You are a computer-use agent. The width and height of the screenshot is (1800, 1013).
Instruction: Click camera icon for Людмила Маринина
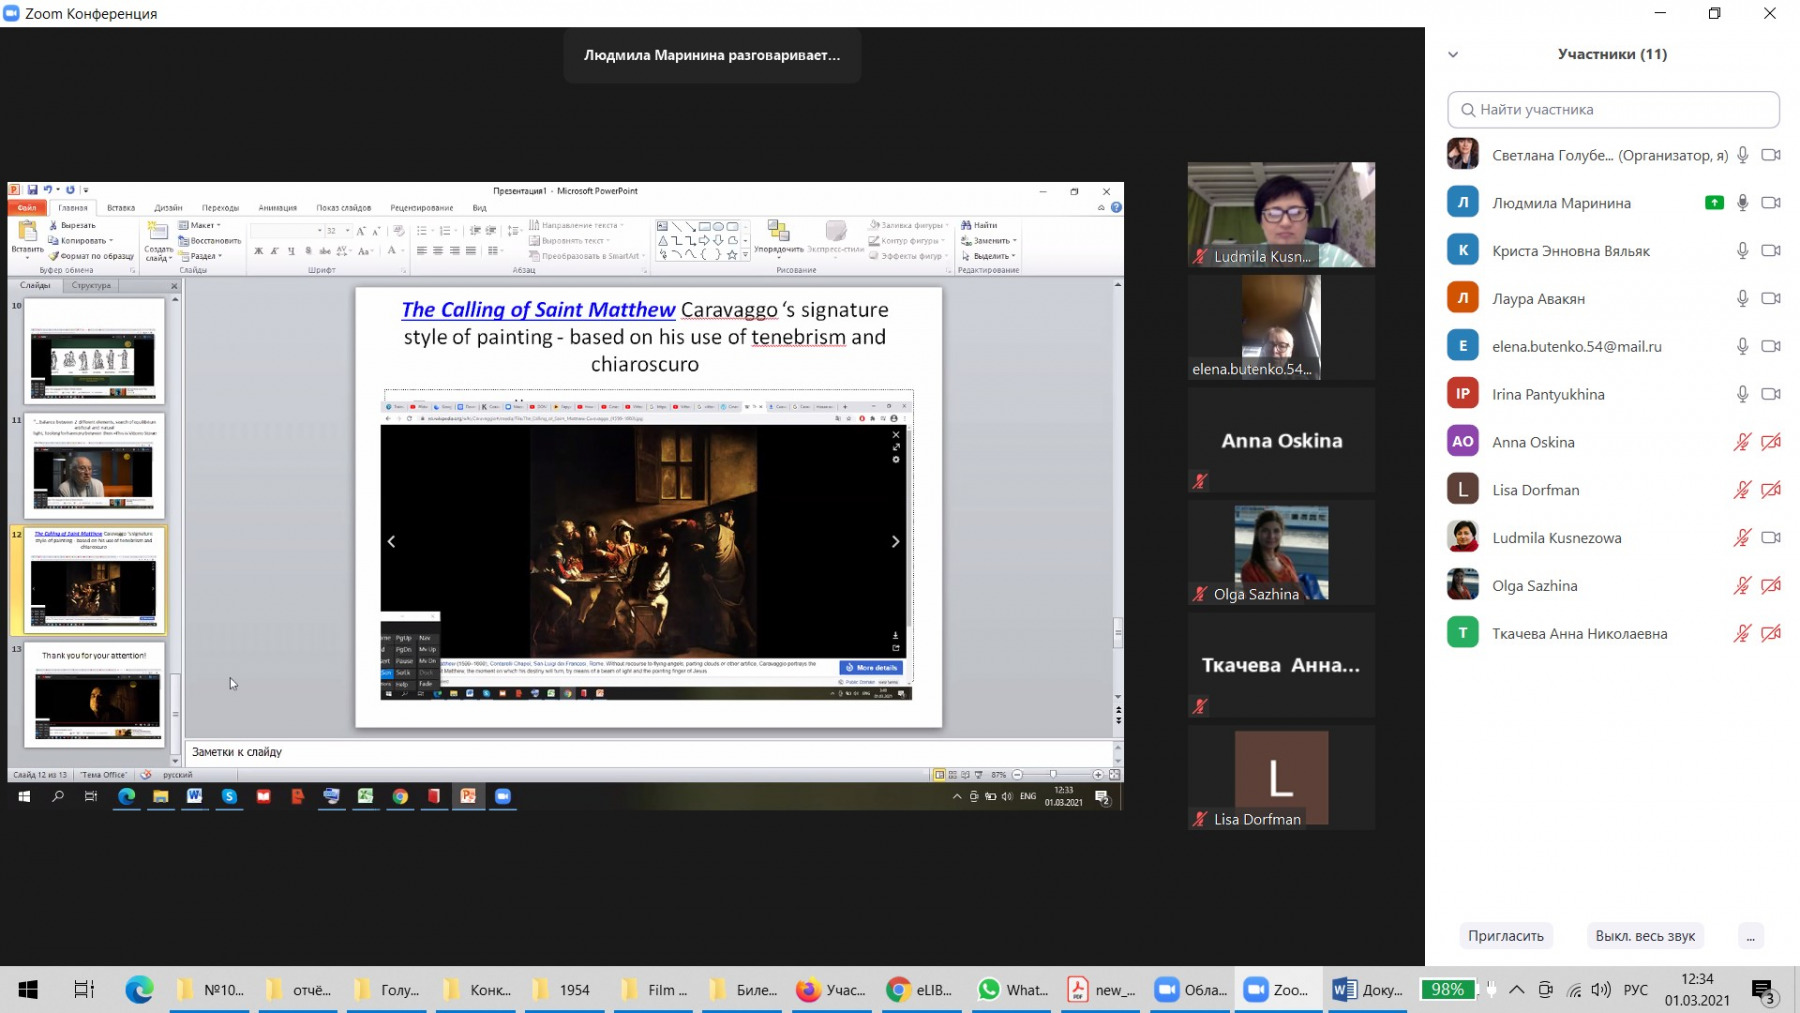[x=1771, y=203]
